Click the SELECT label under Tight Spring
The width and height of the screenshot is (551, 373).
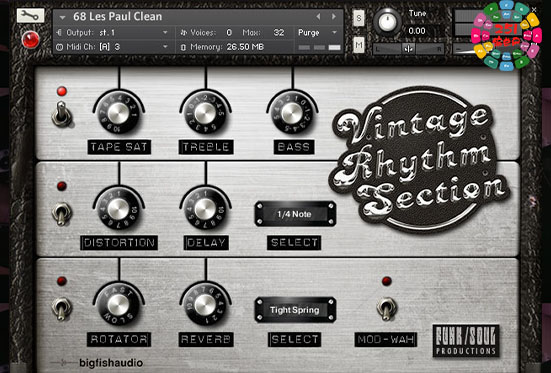(x=294, y=339)
